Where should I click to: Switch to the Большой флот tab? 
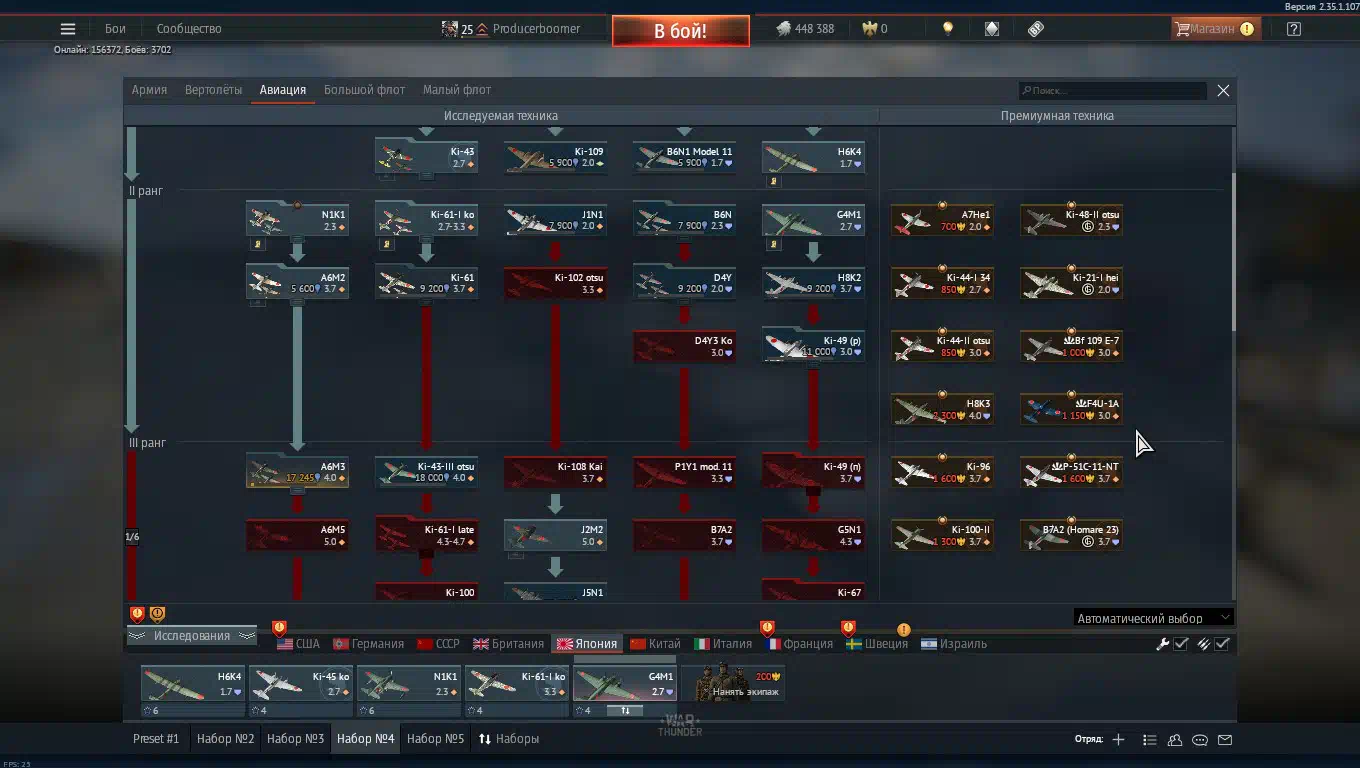tap(364, 90)
